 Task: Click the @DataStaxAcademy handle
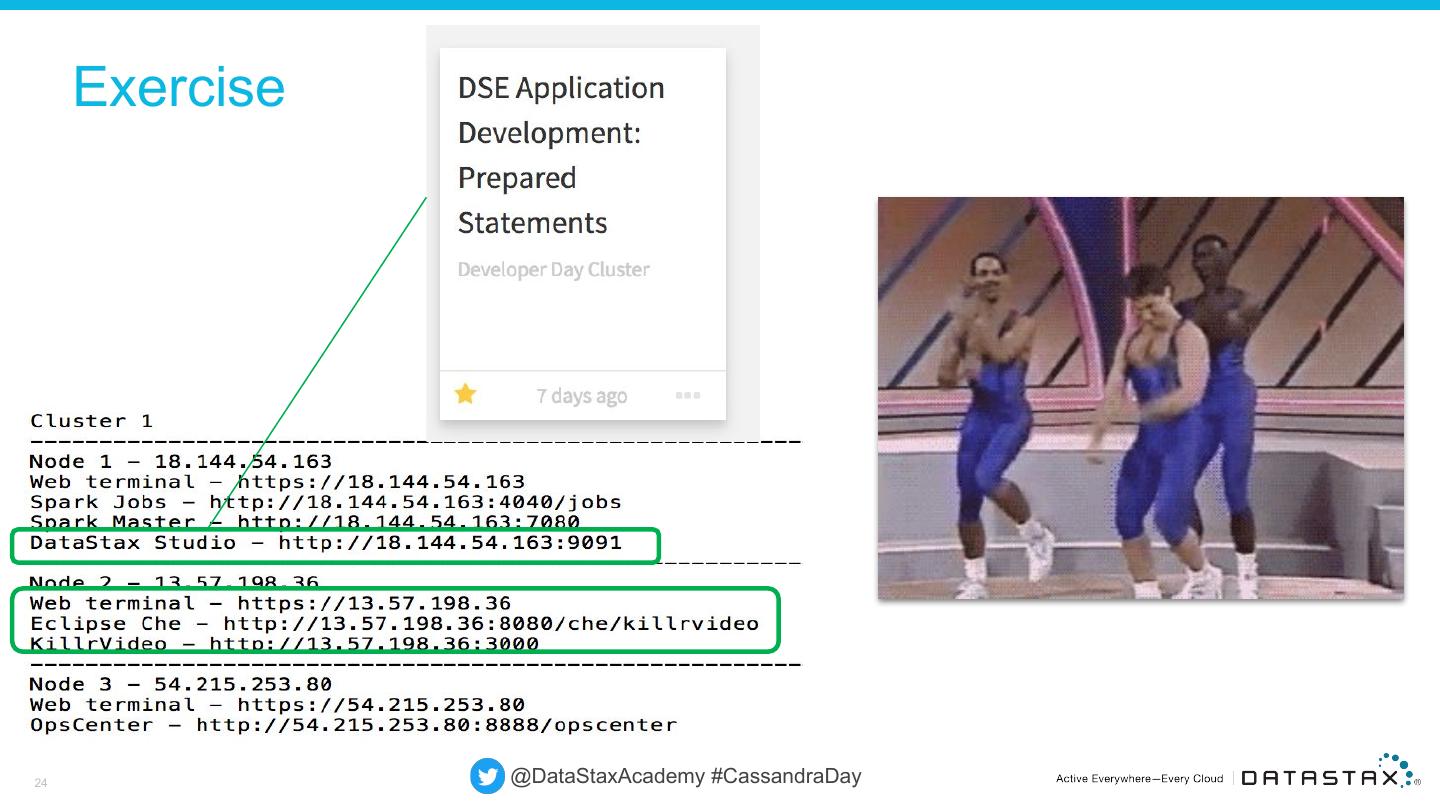607,777
